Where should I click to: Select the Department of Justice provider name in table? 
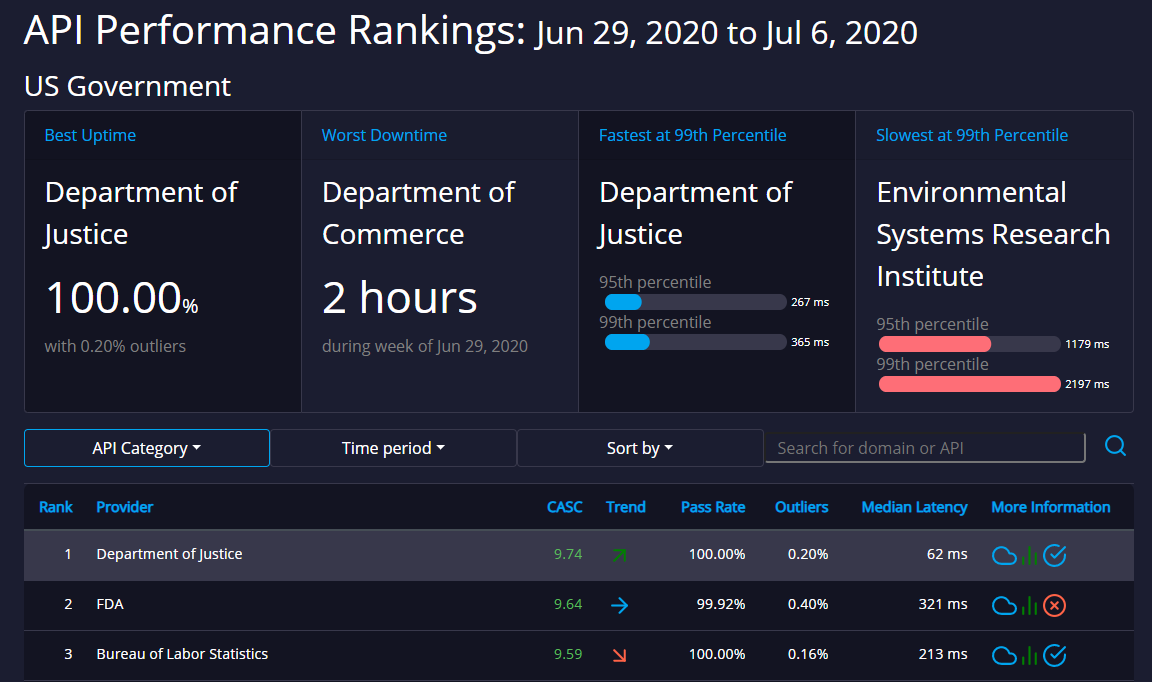(169, 554)
